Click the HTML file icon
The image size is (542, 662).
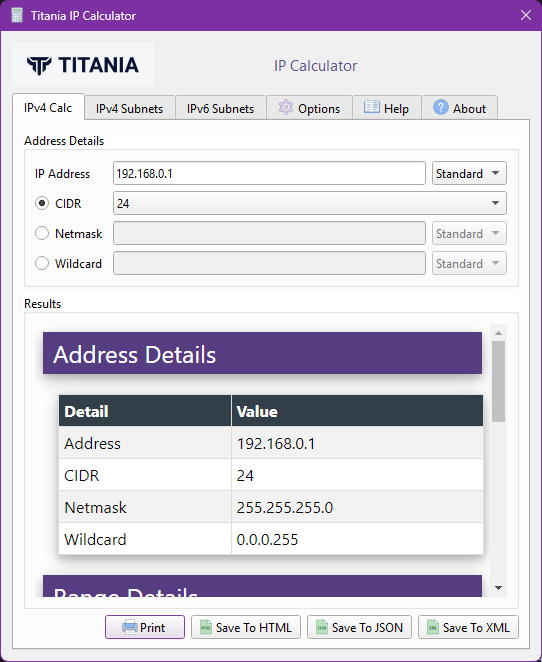(206, 627)
